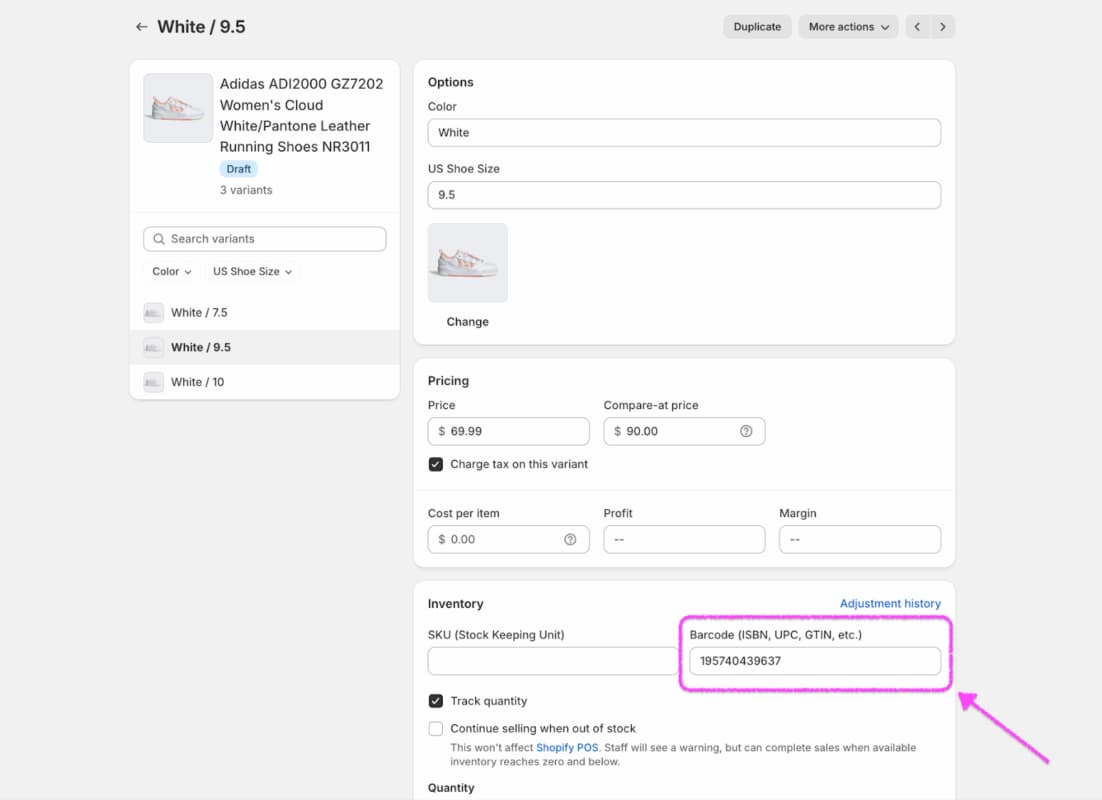Viewport: 1102px width, 800px height.
Task: Click the Cost per item input field
Action: (508, 539)
